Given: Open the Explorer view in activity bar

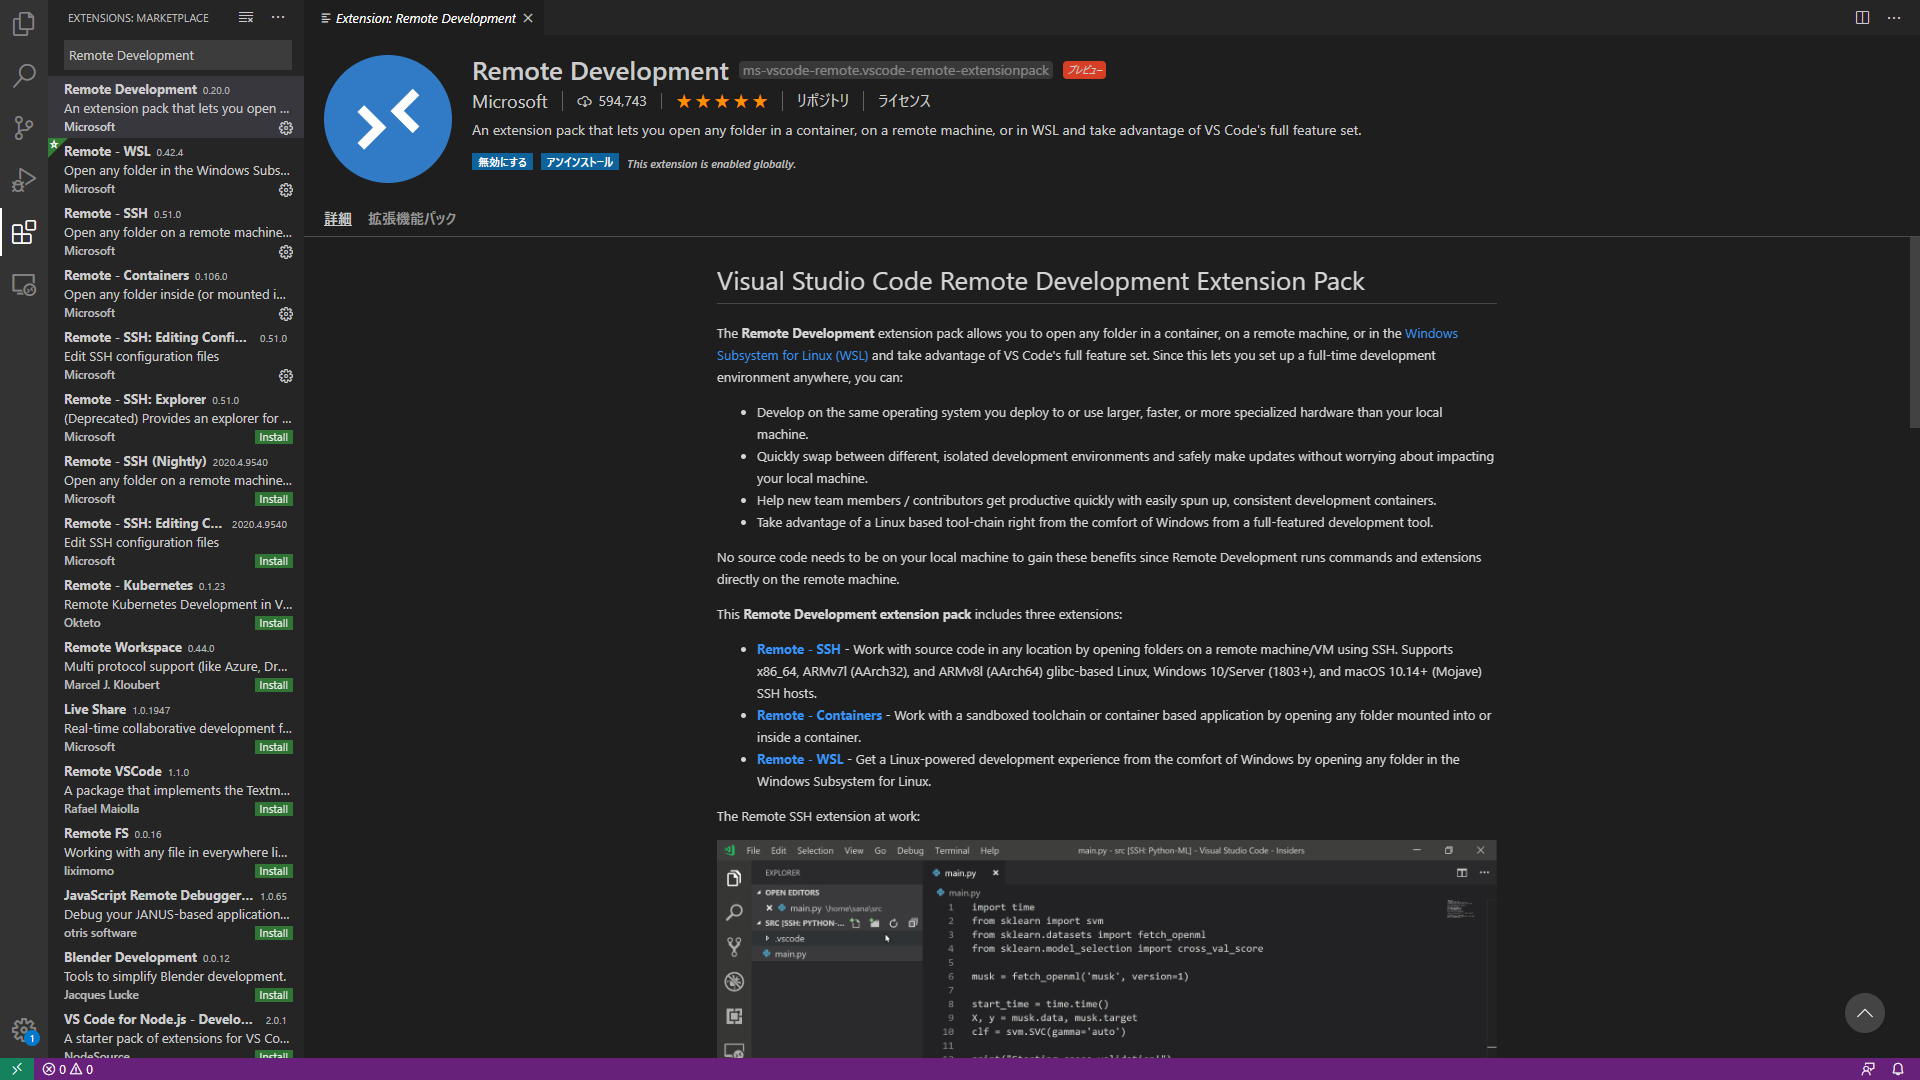Looking at the screenshot, I should point(24,24).
